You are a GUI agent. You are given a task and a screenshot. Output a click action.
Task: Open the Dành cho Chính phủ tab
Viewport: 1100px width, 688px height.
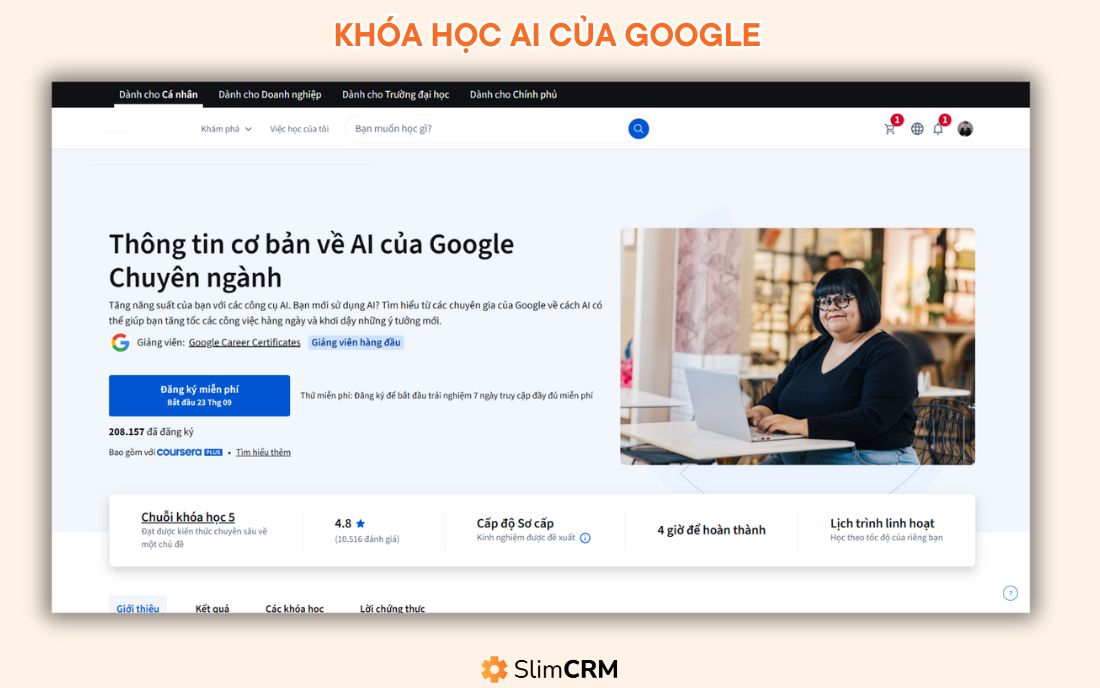514,94
